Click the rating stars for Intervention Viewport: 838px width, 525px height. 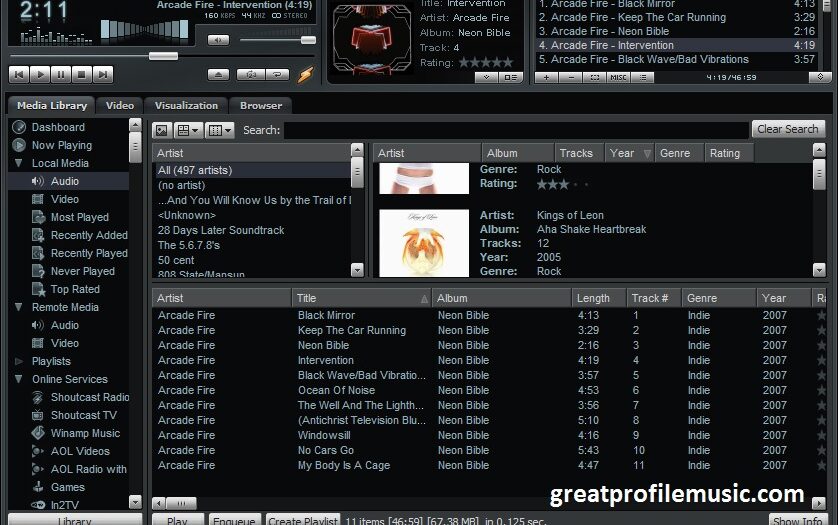click(486, 63)
